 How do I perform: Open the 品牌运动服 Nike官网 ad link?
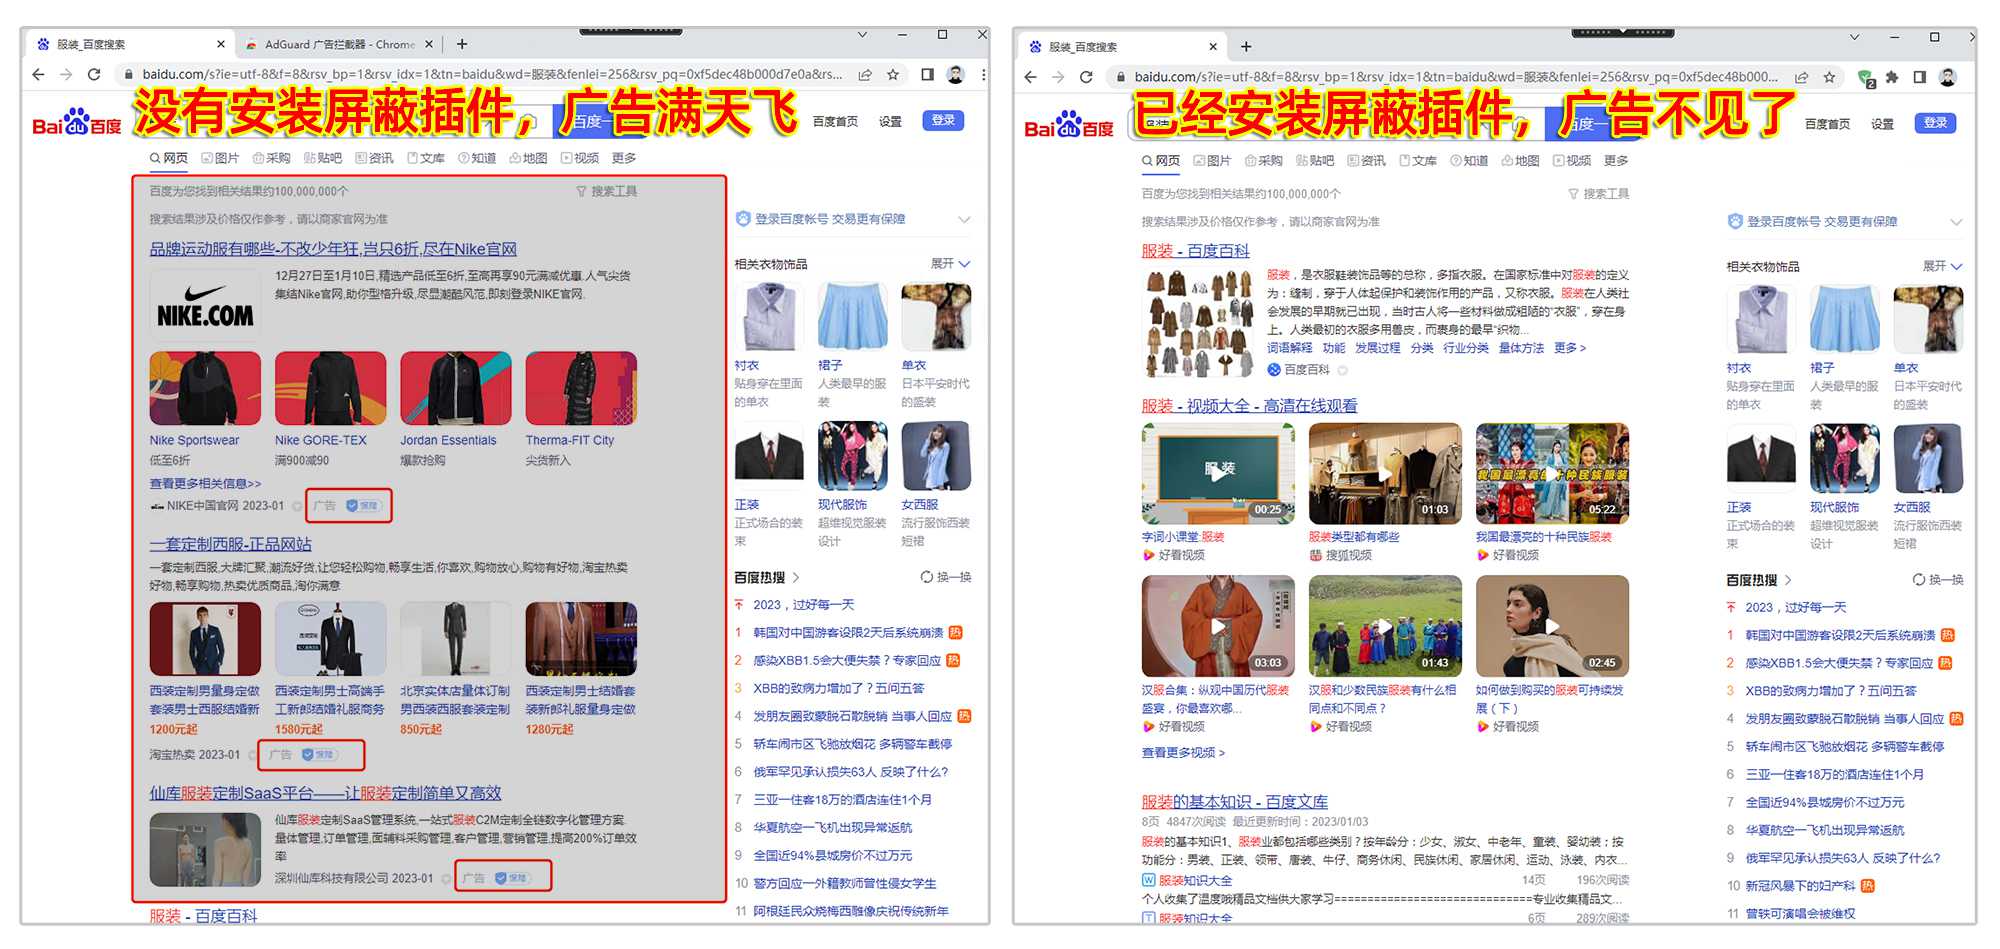coord(333,249)
